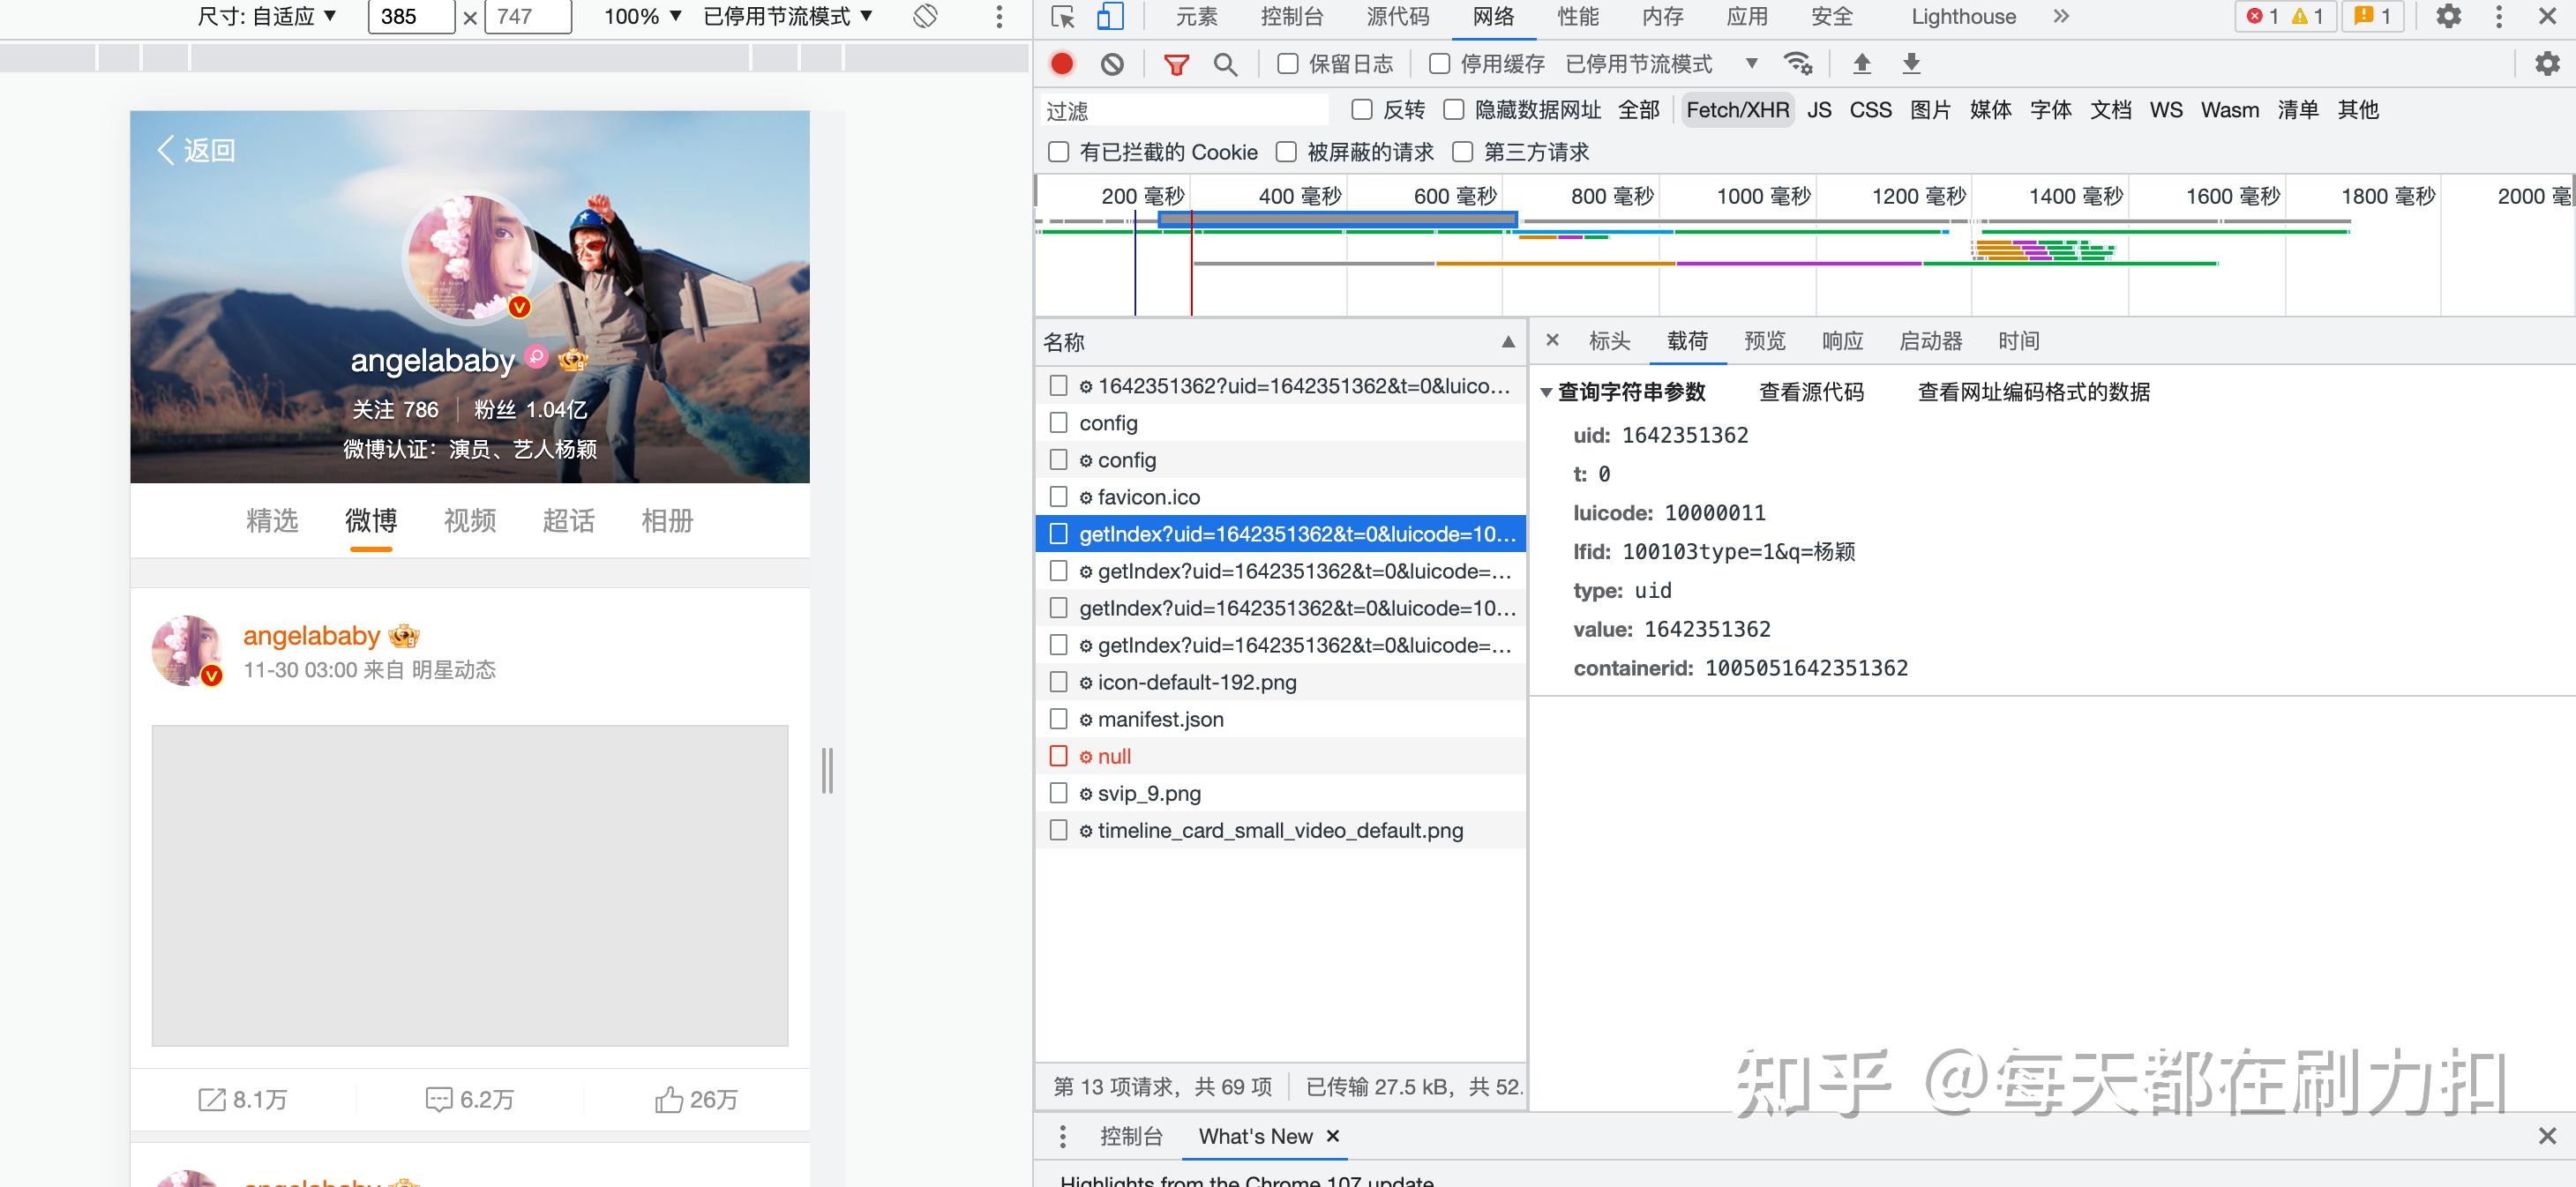This screenshot has height=1187, width=2576.
Task: Export HAR file download arrow
Action: pyautogui.click(x=1911, y=64)
